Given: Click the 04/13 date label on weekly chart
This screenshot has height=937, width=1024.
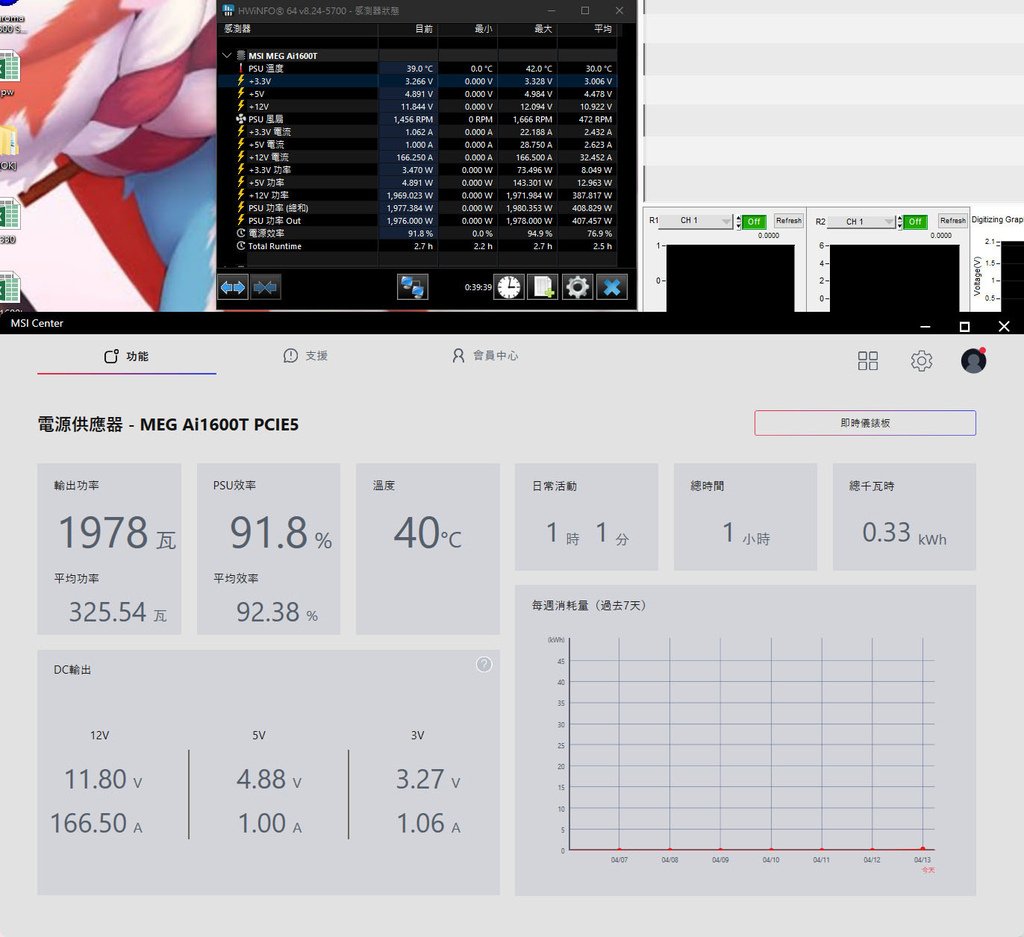Looking at the screenshot, I should point(922,860).
